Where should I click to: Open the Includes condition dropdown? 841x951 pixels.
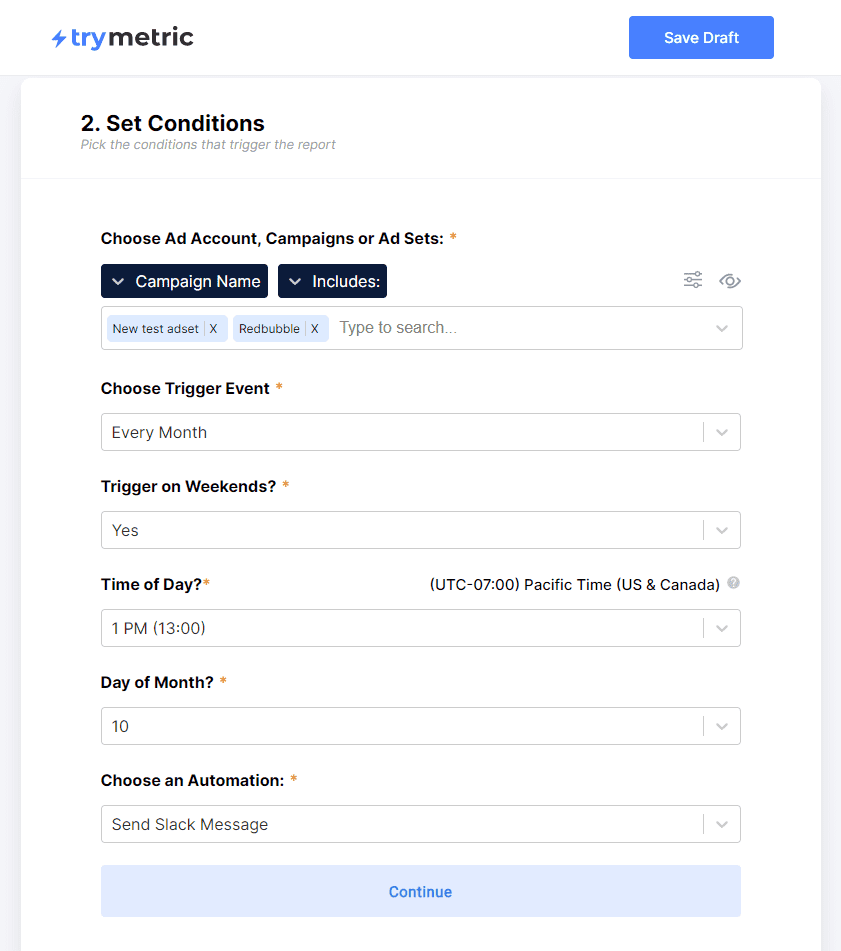(332, 281)
